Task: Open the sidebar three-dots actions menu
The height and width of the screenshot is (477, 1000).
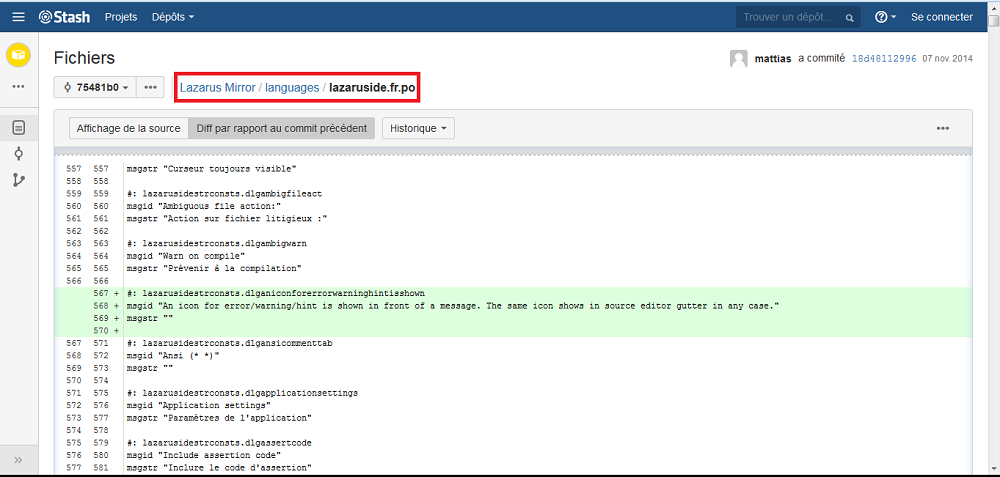Action: [x=18, y=87]
